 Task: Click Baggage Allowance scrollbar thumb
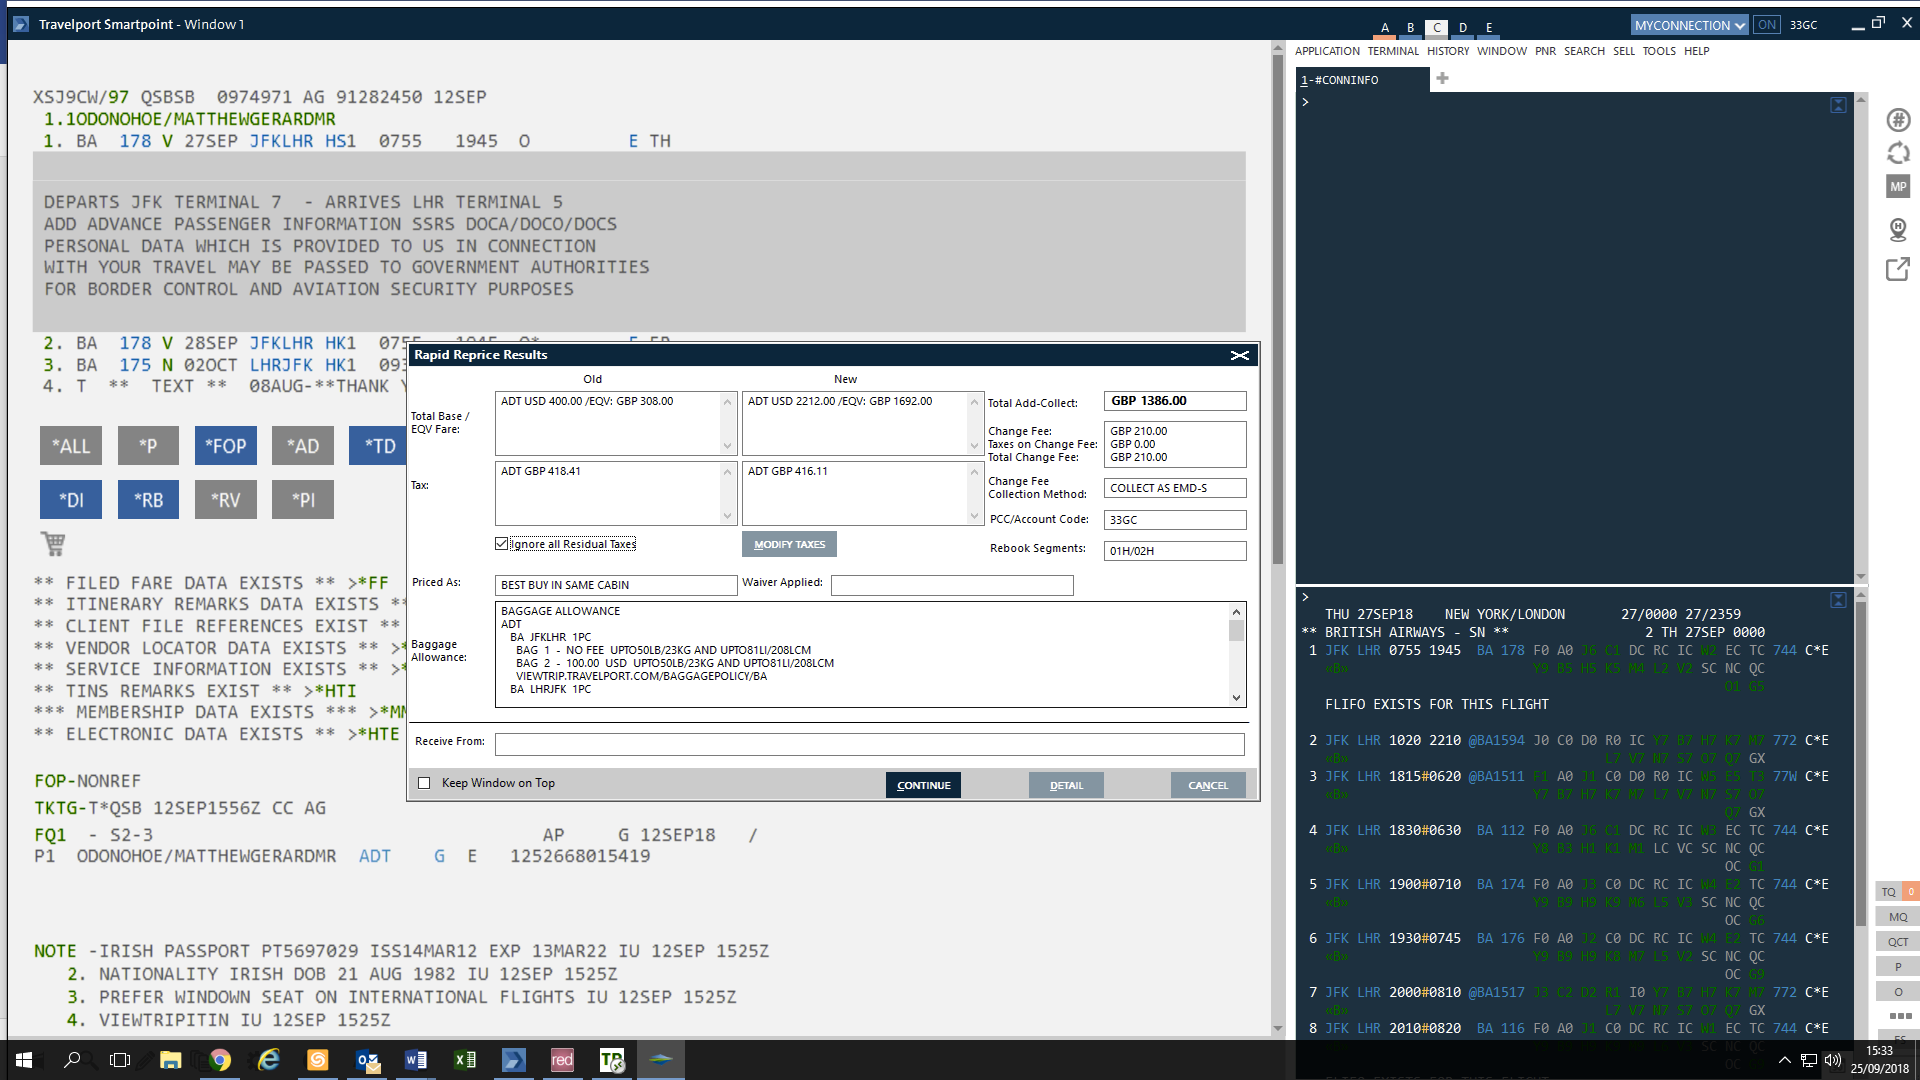pos(1237,631)
